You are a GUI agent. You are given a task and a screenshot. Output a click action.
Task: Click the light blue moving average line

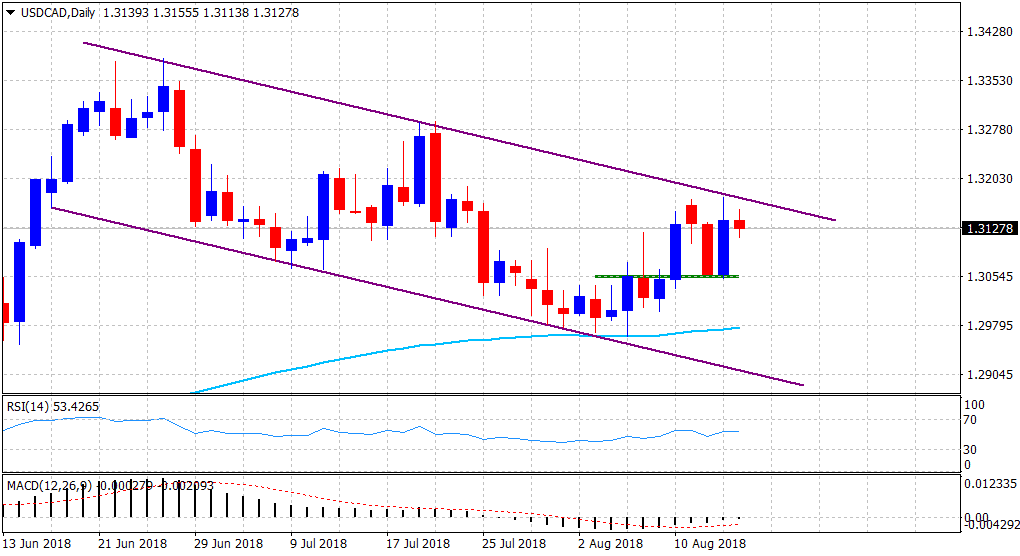(x=400, y=348)
